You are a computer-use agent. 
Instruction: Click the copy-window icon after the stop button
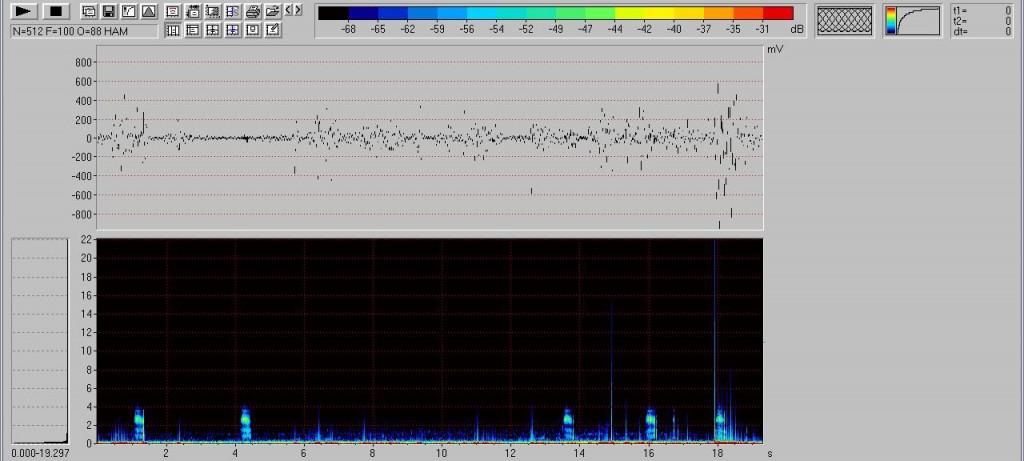[x=89, y=11]
